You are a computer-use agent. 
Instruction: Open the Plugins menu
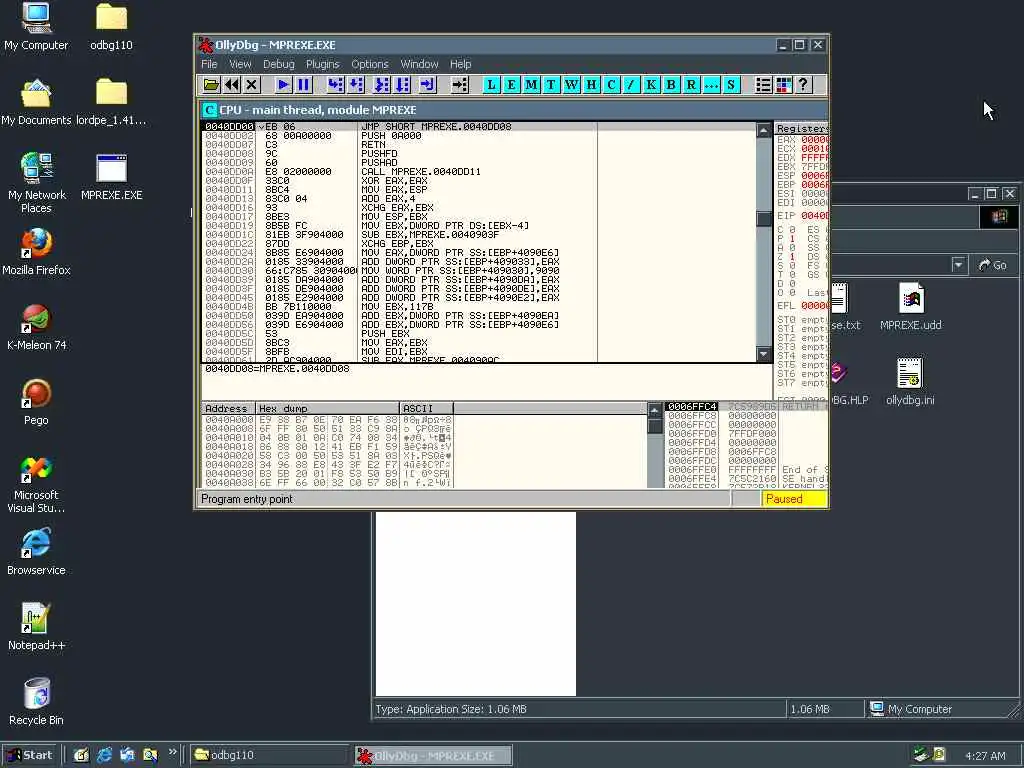coord(323,64)
